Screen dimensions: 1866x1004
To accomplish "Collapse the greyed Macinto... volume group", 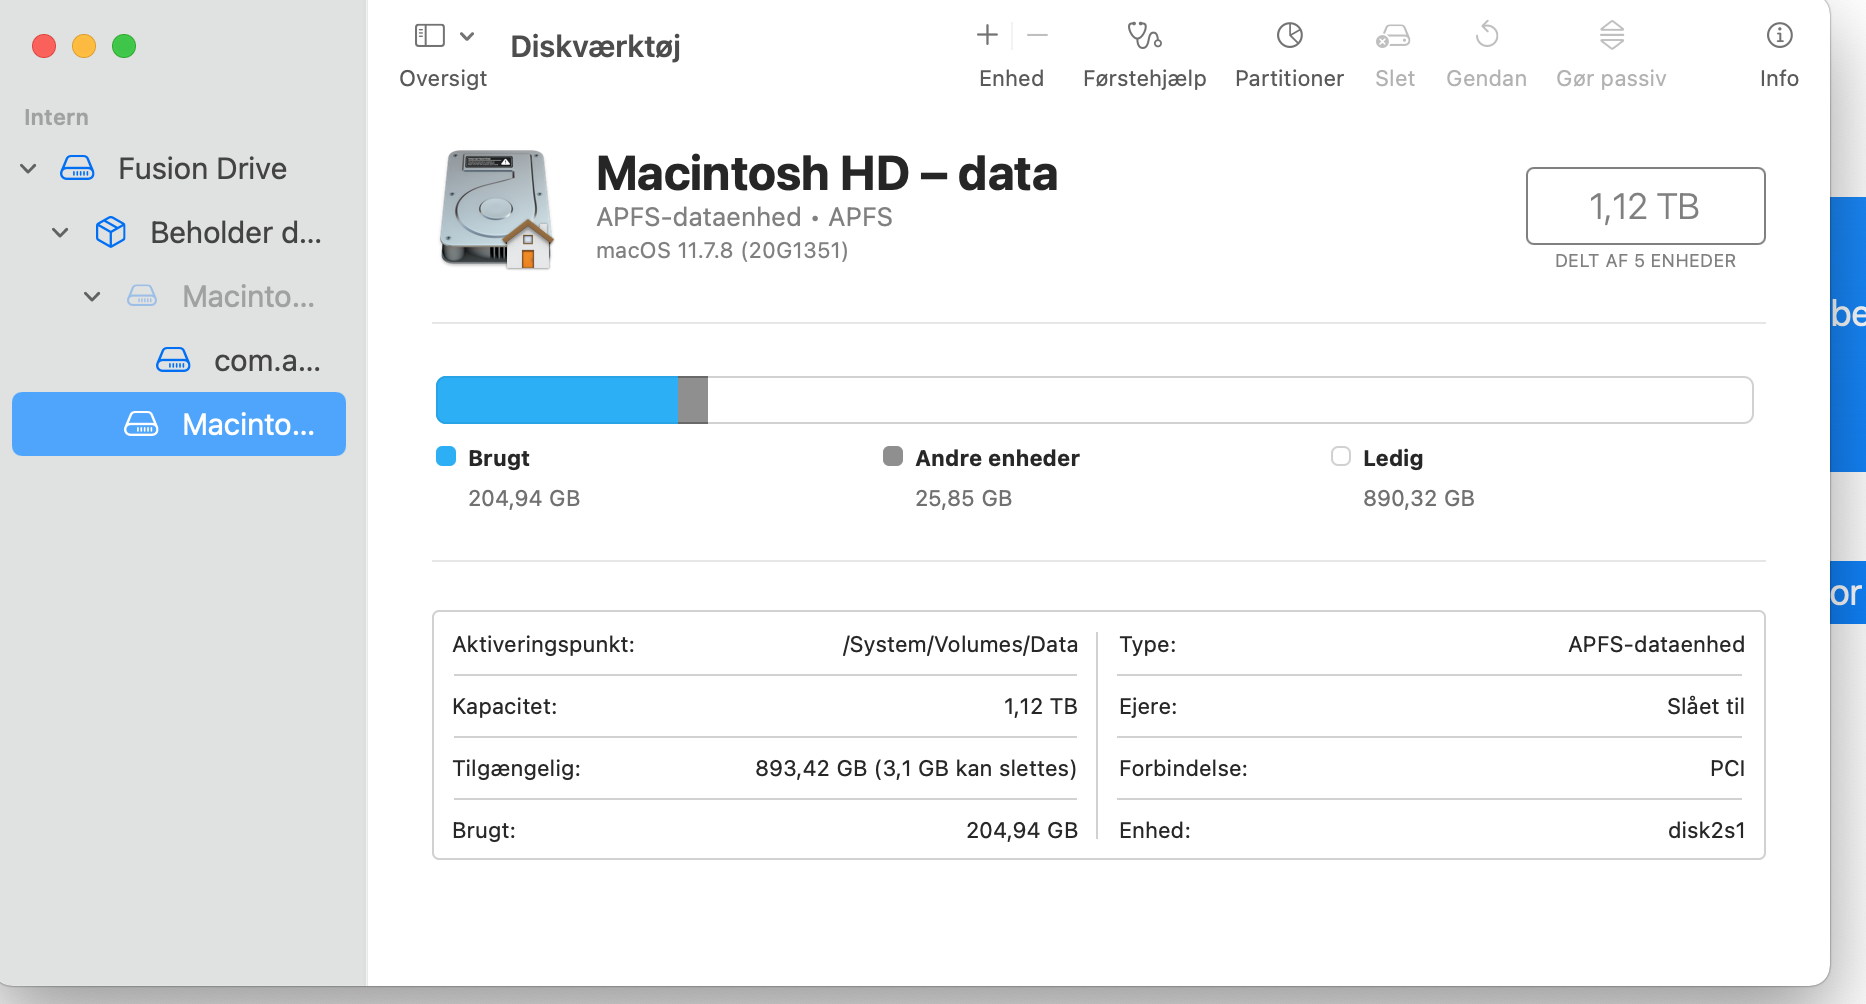I will click(92, 297).
